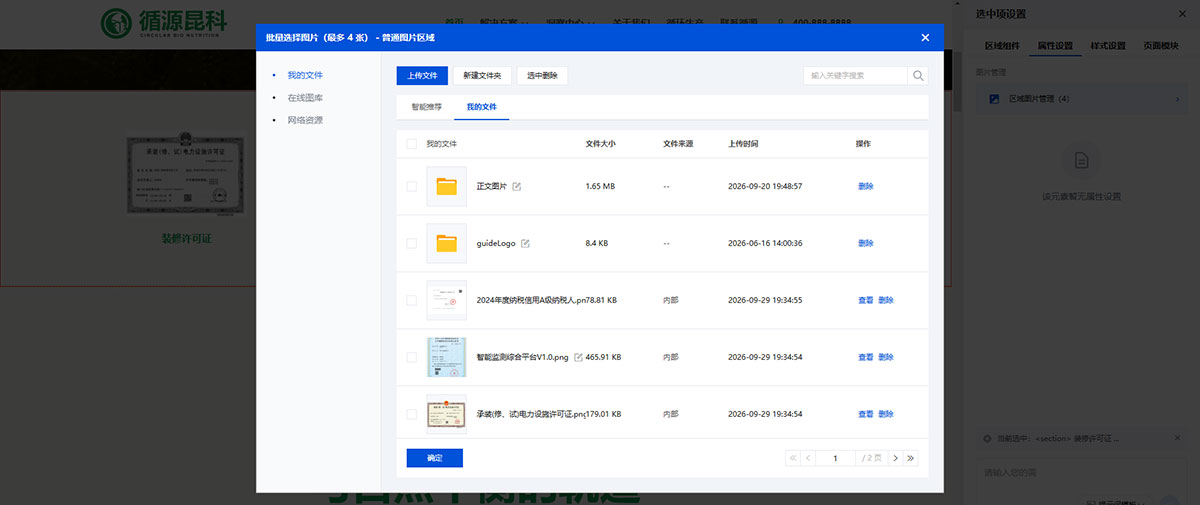Select checkbox for 承装(修、试)电力设施许可证 file
The height and width of the screenshot is (505, 1200).
[x=412, y=414]
